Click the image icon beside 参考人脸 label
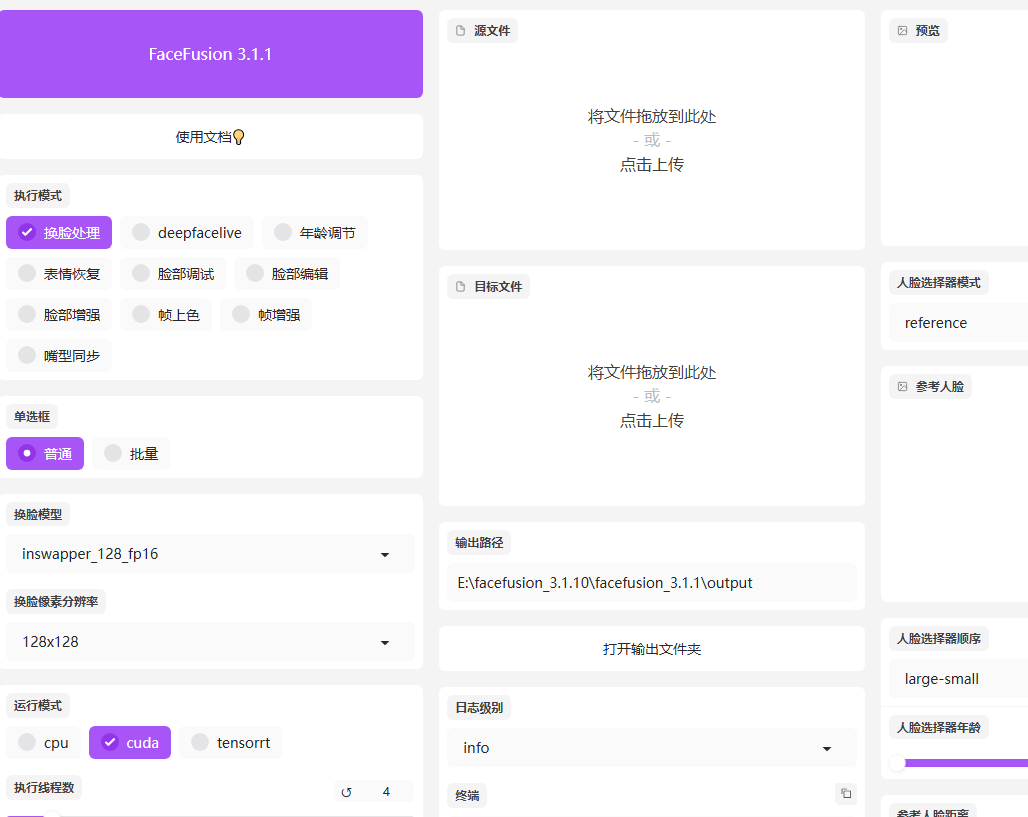Image resolution: width=1028 pixels, height=817 pixels. pos(902,387)
